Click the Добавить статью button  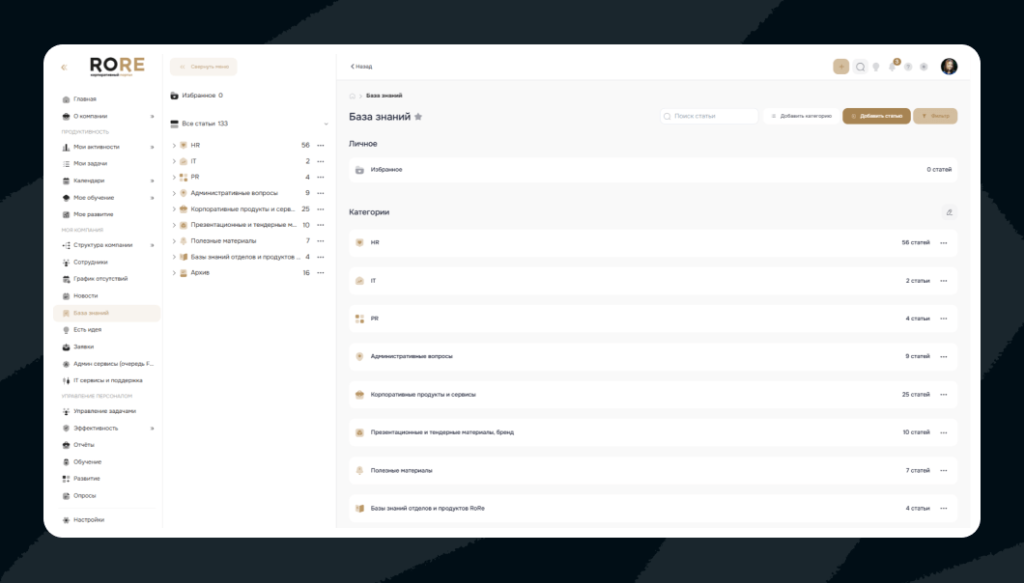point(876,116)
